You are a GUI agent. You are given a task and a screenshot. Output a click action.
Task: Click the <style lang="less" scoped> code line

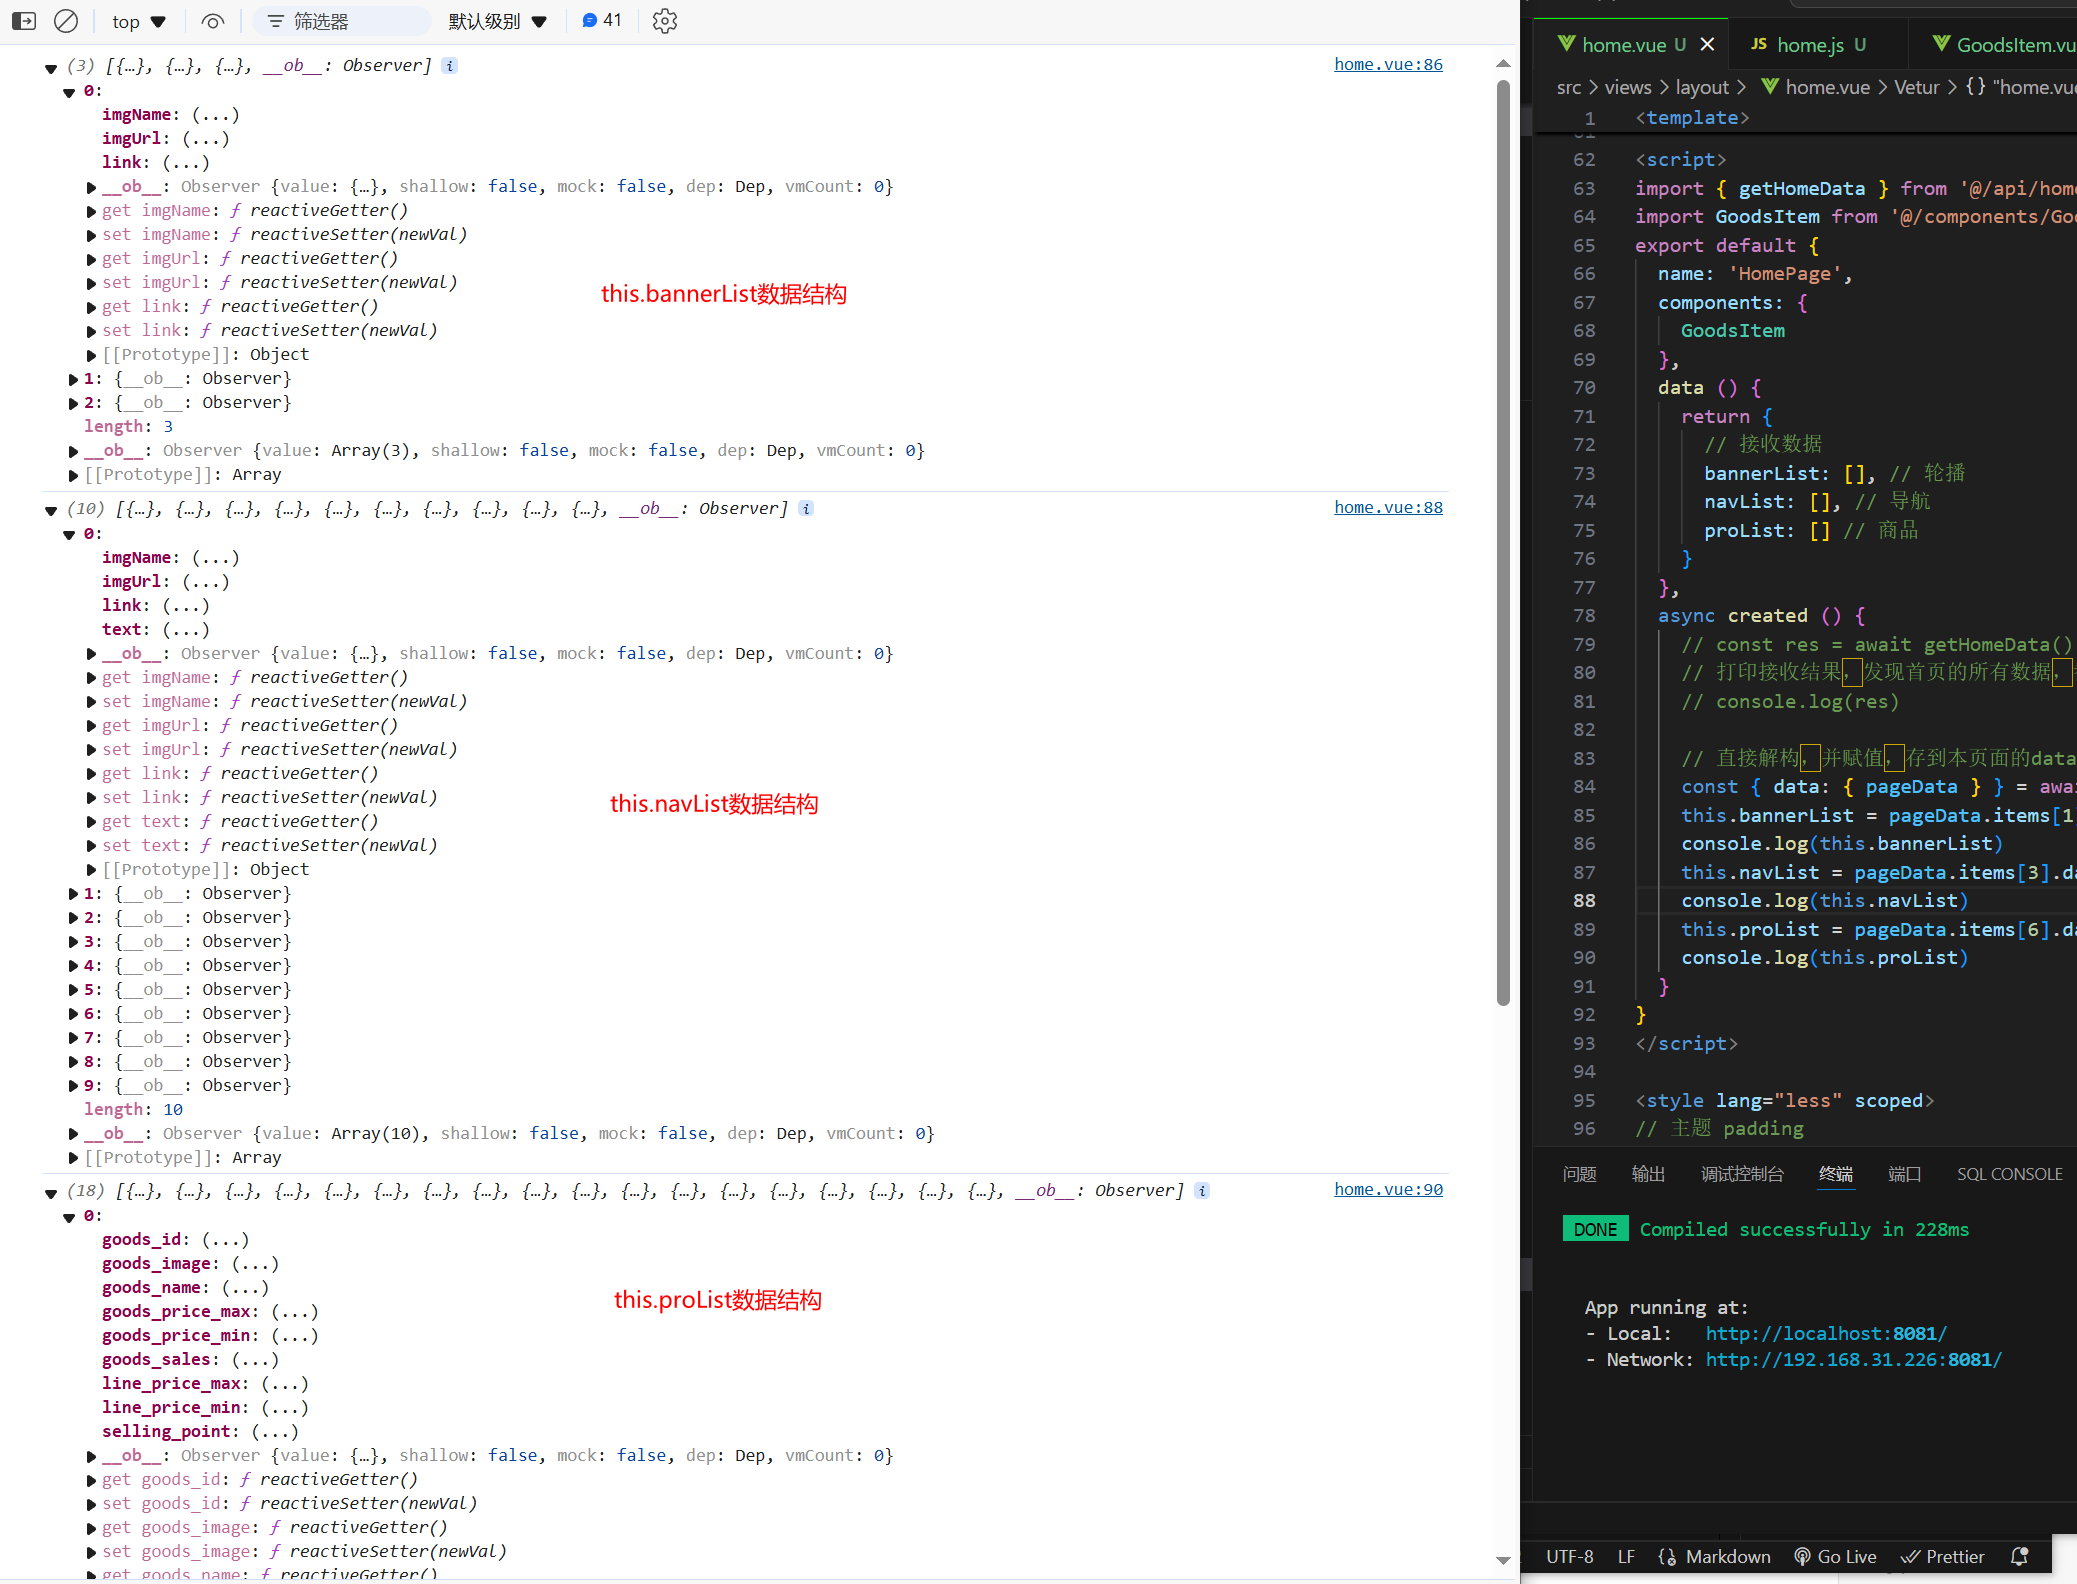click(1785, 1101)
